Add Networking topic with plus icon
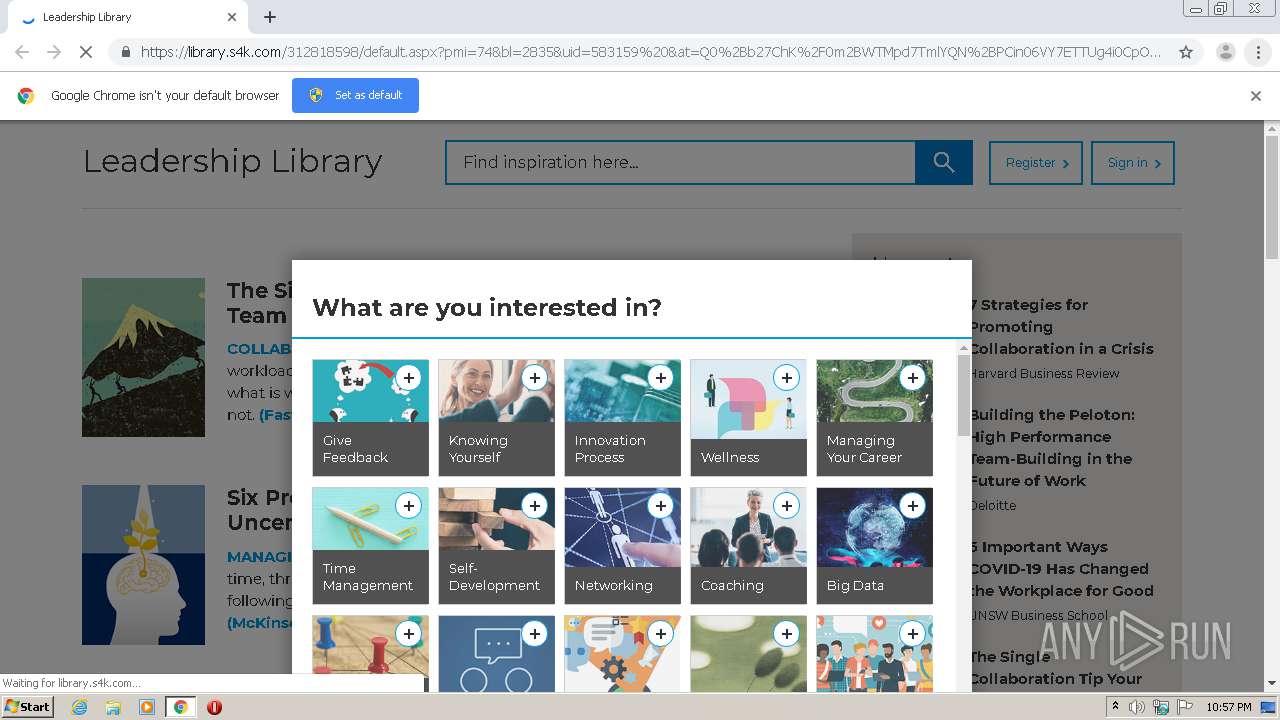Viewport: 1280px width, 720px height. [x=660, y=506]
